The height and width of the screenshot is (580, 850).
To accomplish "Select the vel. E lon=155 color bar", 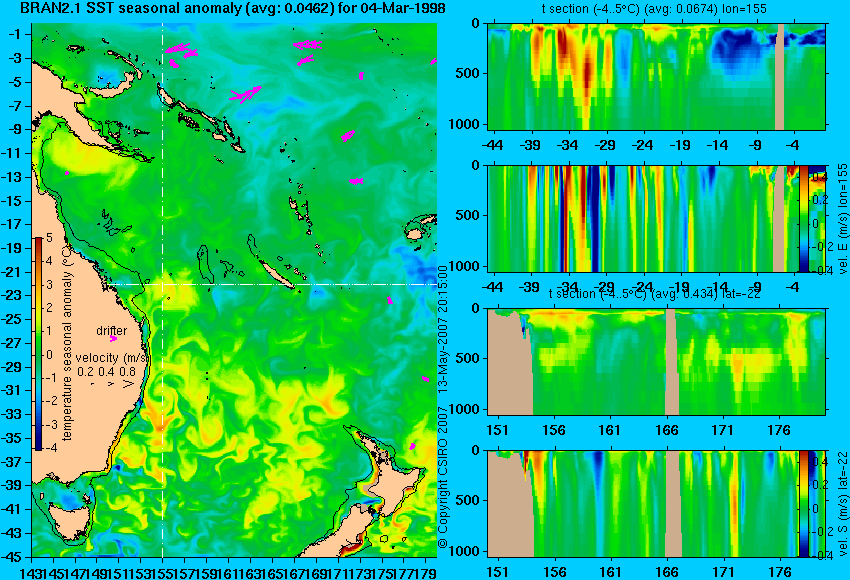I will [x=803, y=218].
